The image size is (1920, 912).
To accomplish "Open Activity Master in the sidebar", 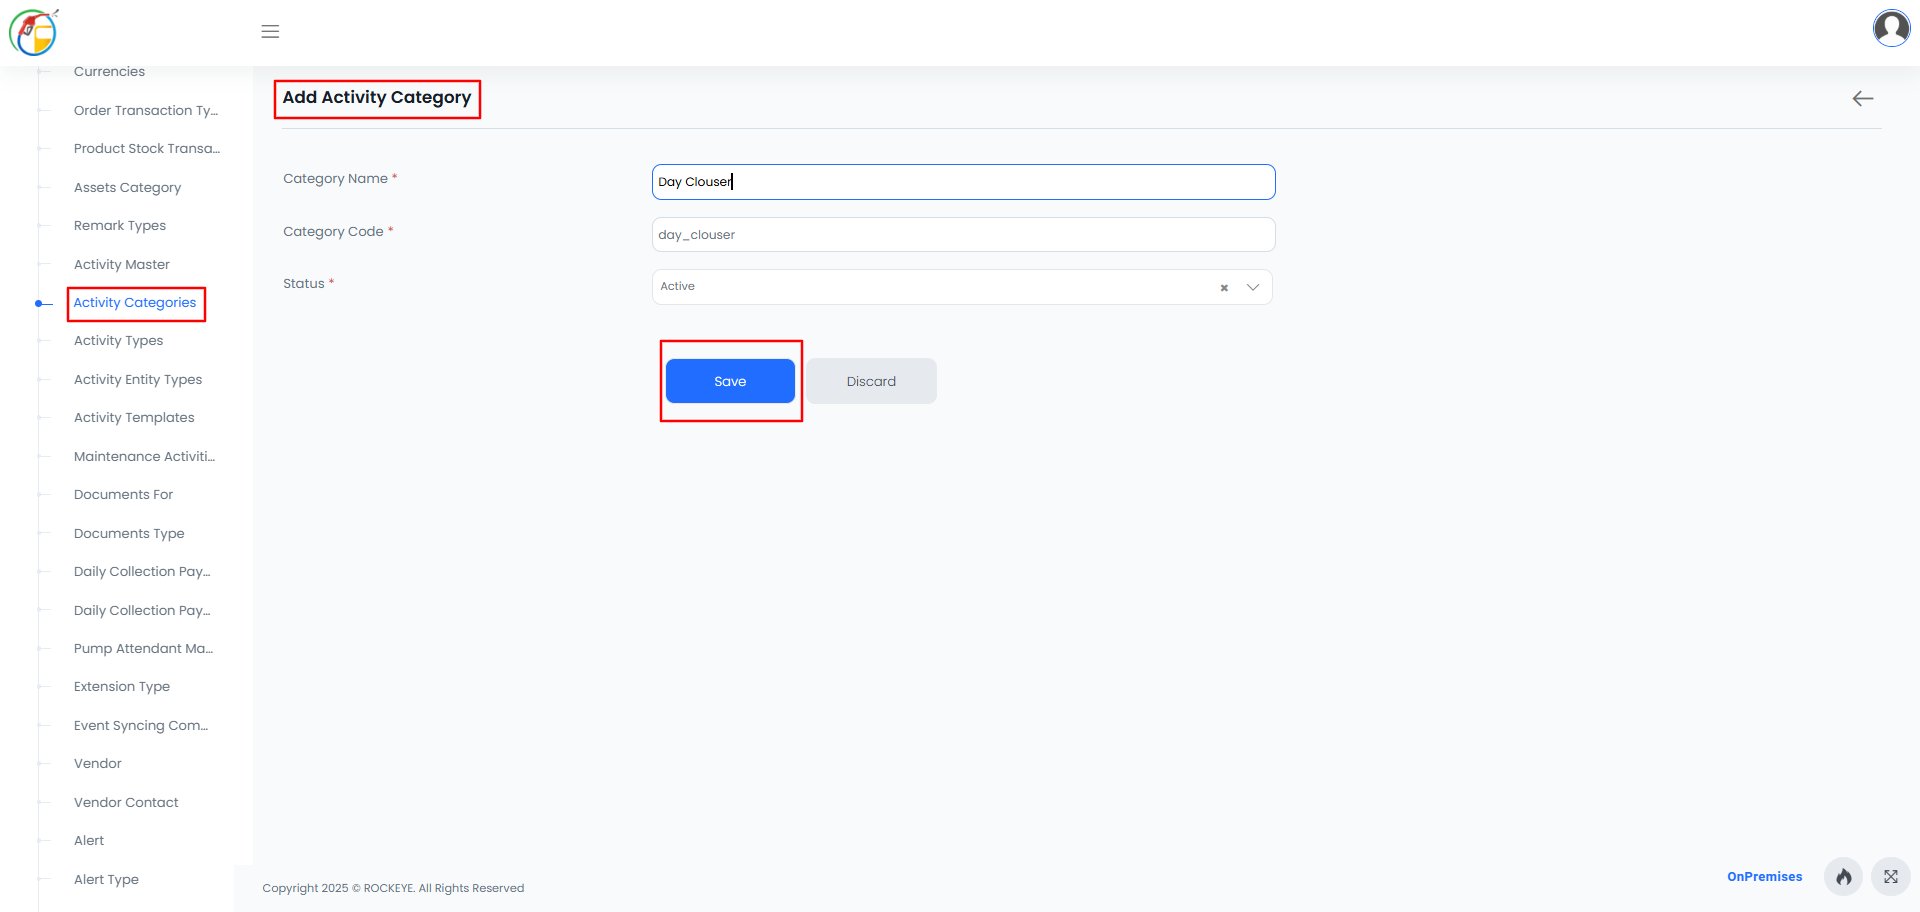I will pyautogui.click(x=122, y=265).
